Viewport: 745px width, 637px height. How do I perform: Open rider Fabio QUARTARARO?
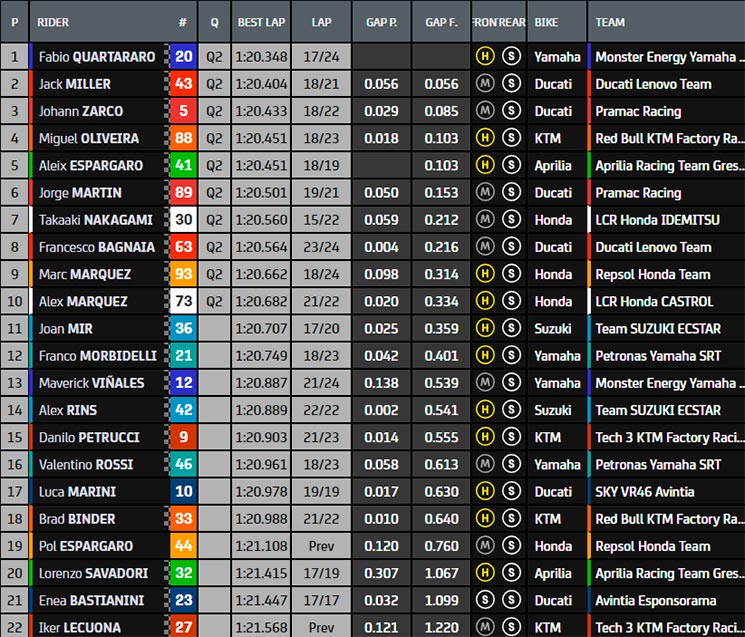[x=97, y=57]
